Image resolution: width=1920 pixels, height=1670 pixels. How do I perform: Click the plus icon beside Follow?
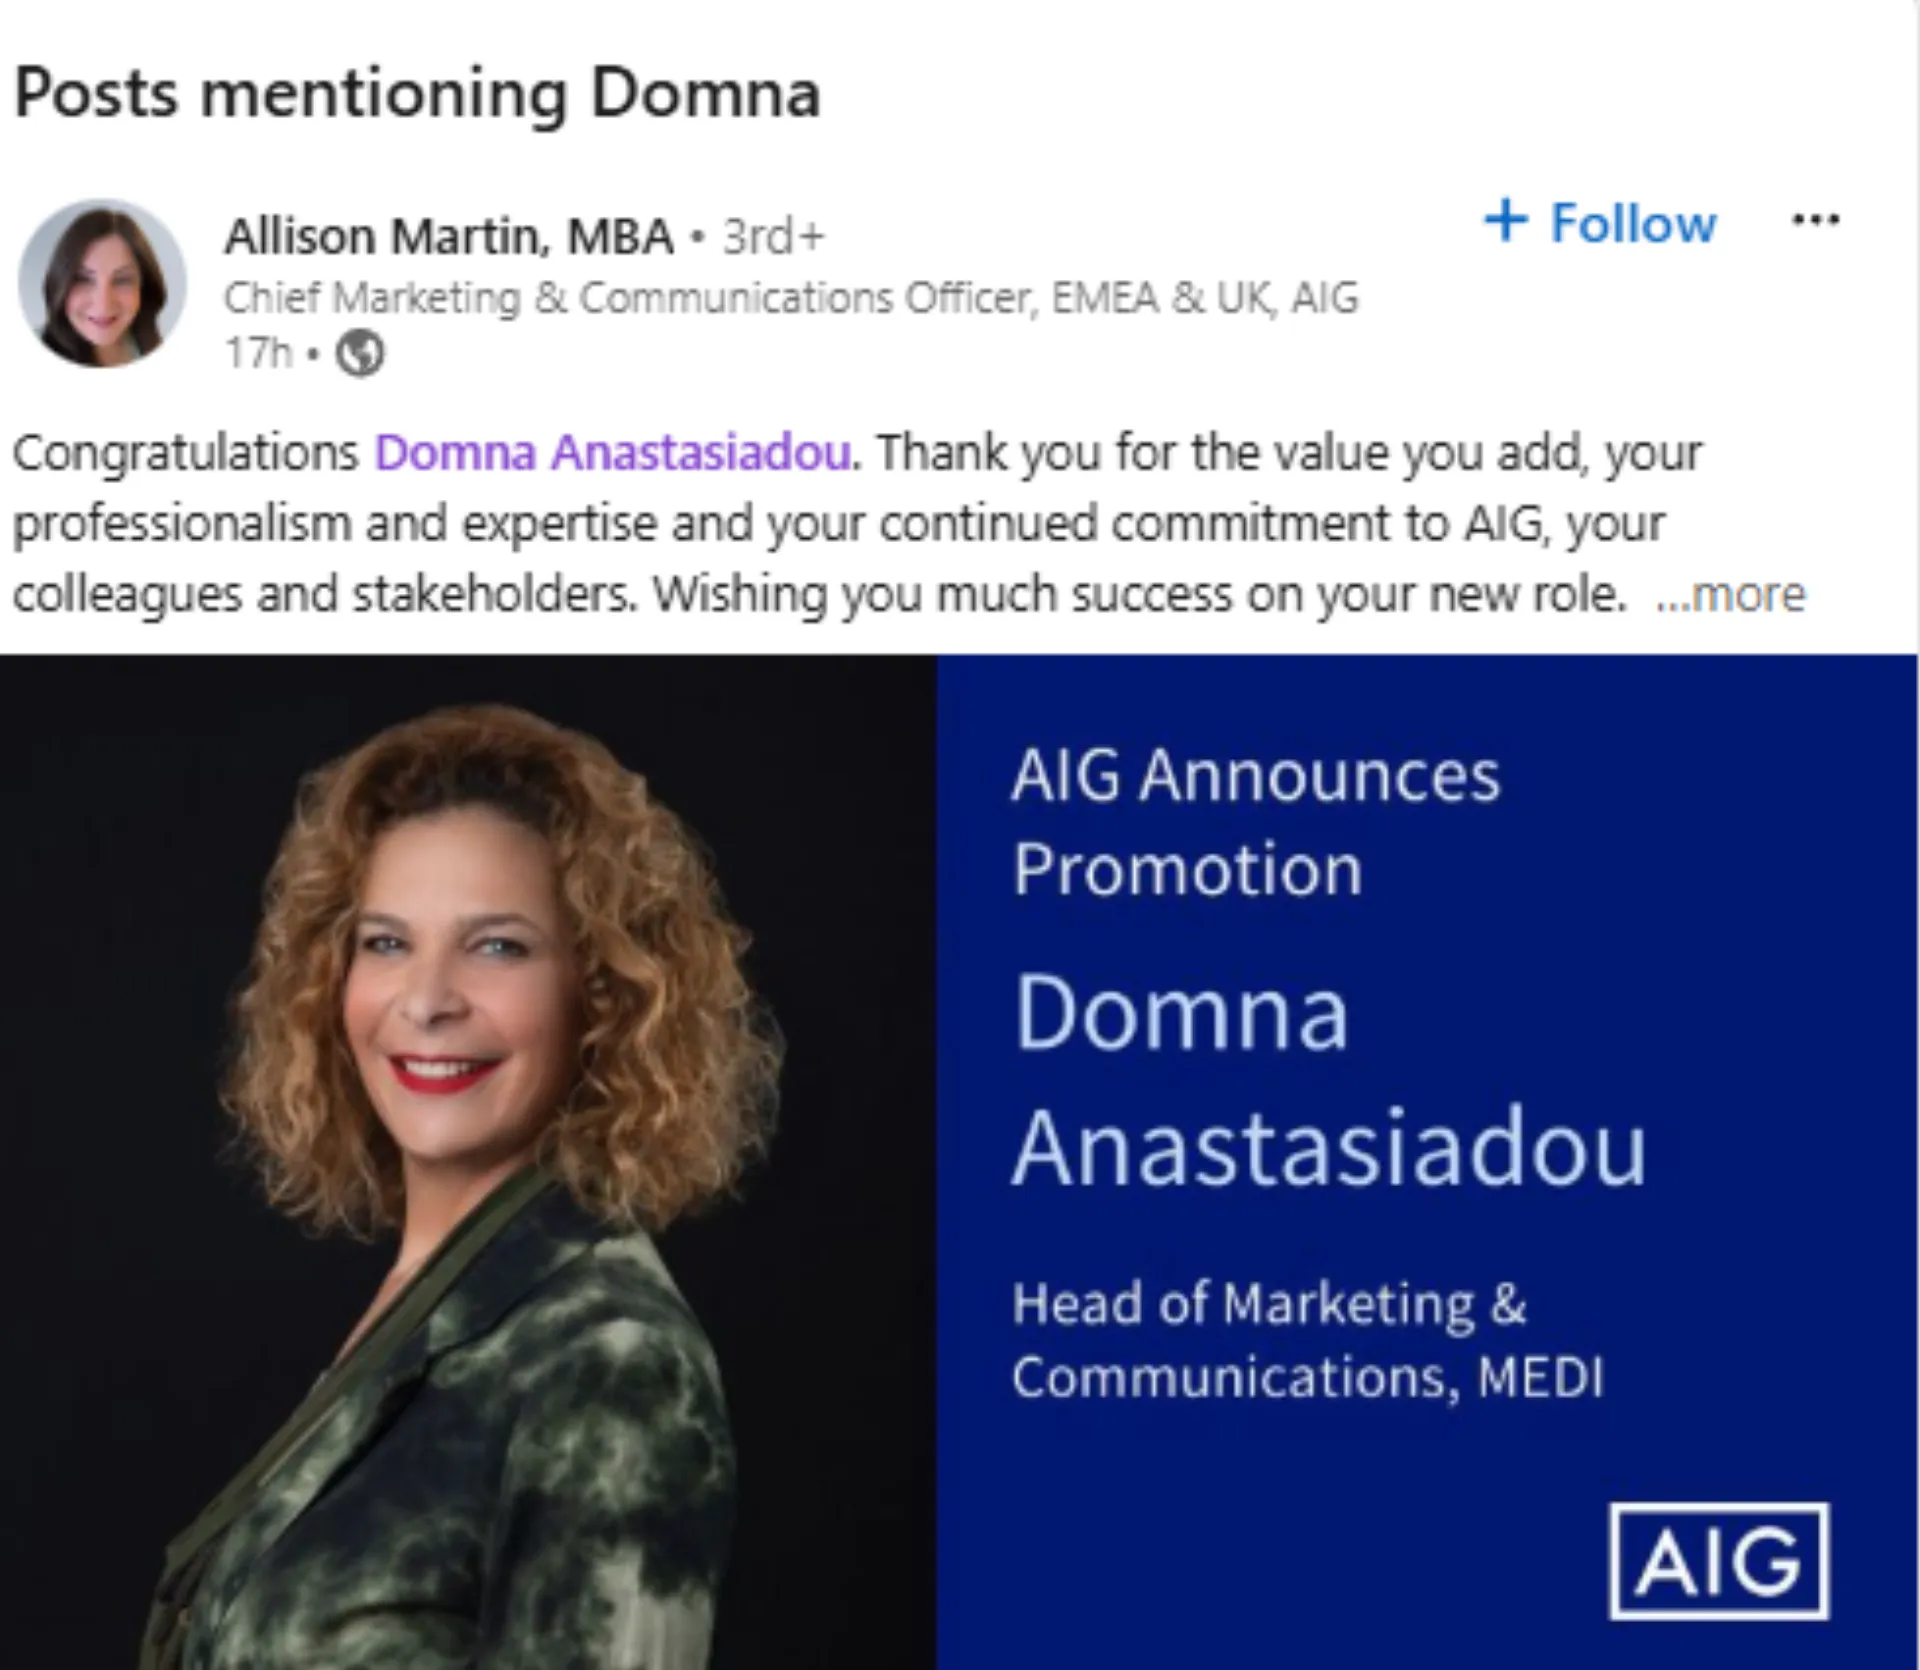tap(1506, 220)
